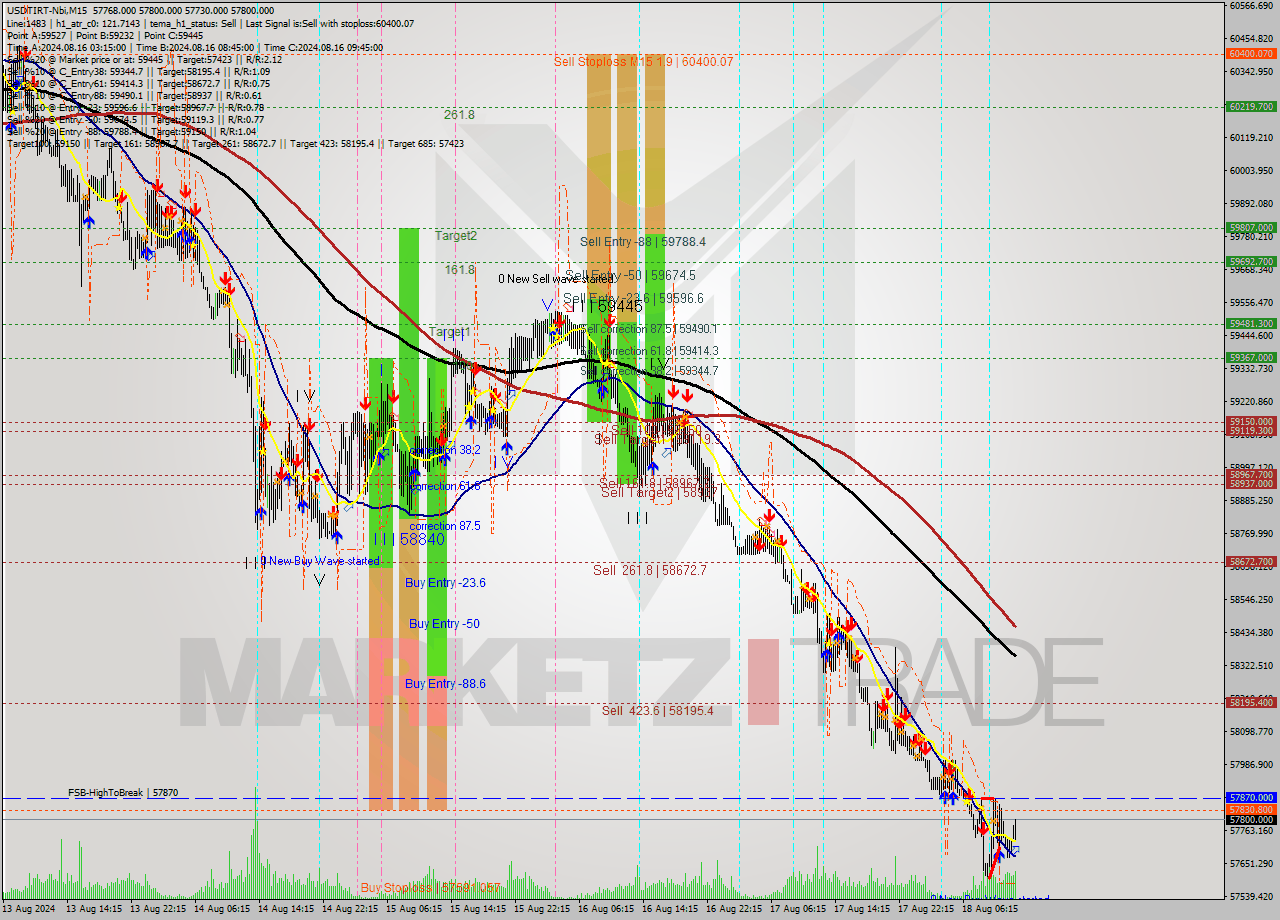The height and width of the screenshot is (920, 1280).
Task: Click the Sell 261.8 | 58672.7 label
Action: [x=650, y=570]
